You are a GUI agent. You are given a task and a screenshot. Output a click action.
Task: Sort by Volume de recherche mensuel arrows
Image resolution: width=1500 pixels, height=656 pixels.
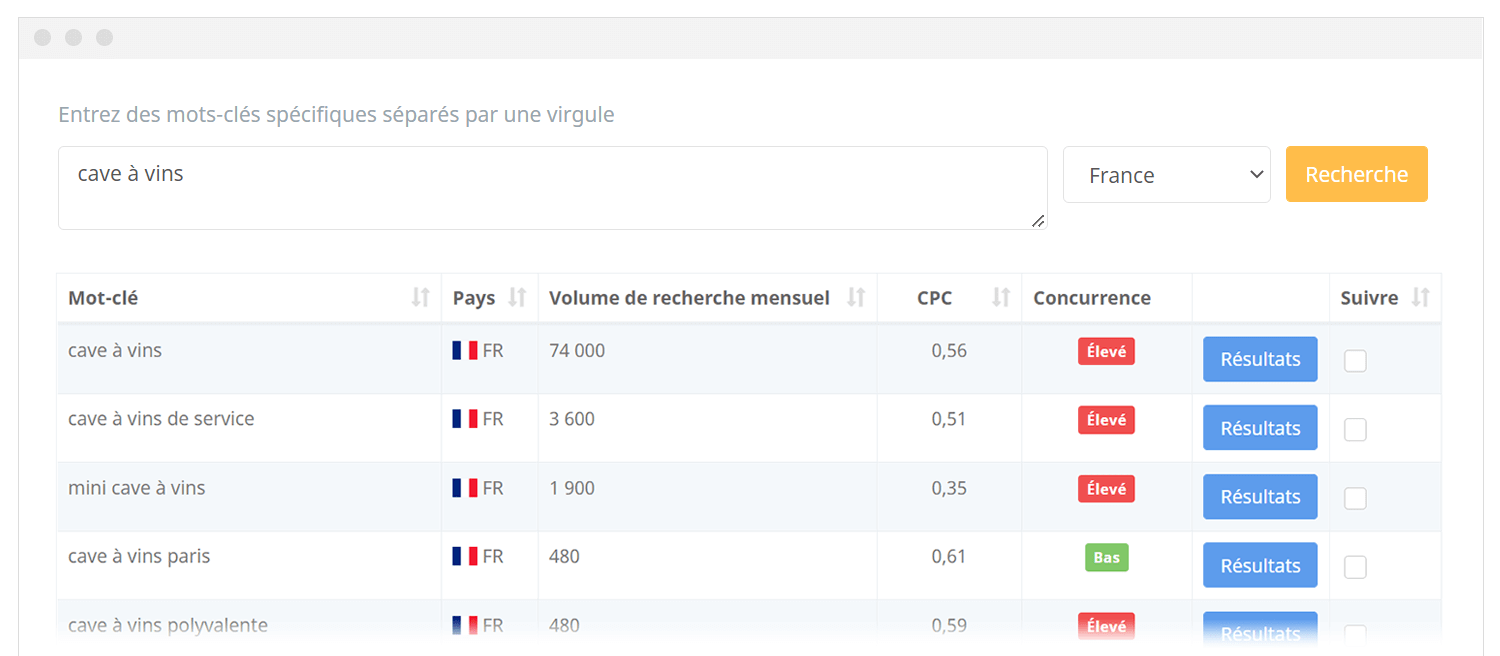(x=856, y=298)
